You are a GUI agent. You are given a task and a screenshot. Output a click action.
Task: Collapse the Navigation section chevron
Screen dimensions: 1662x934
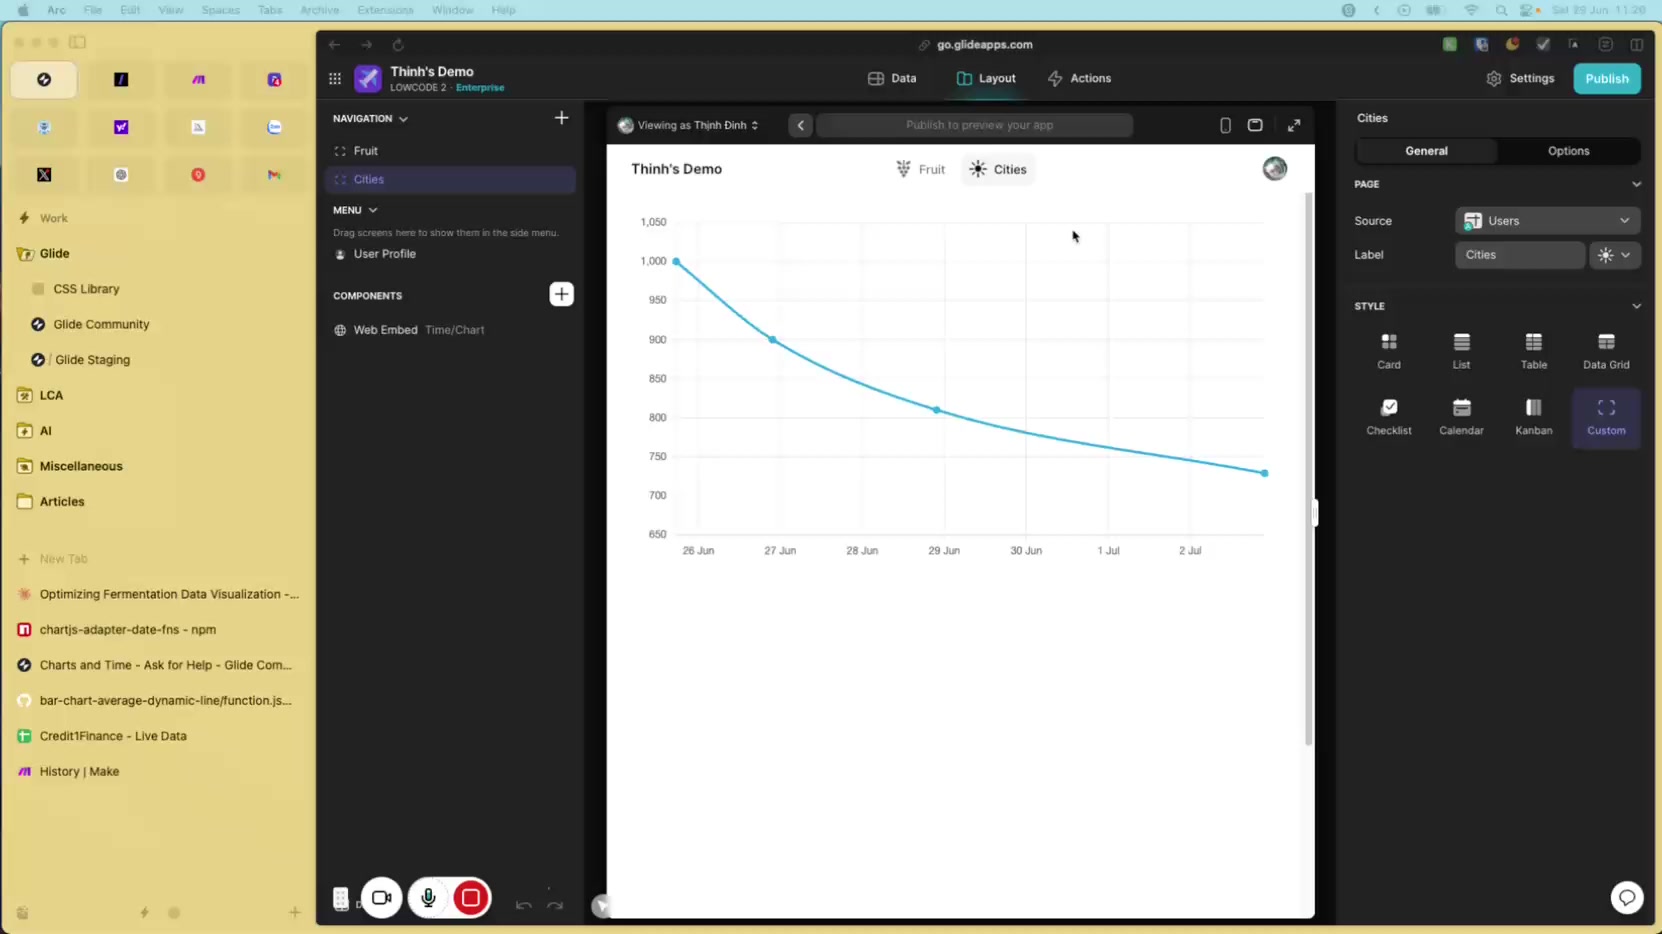(403, 119)
